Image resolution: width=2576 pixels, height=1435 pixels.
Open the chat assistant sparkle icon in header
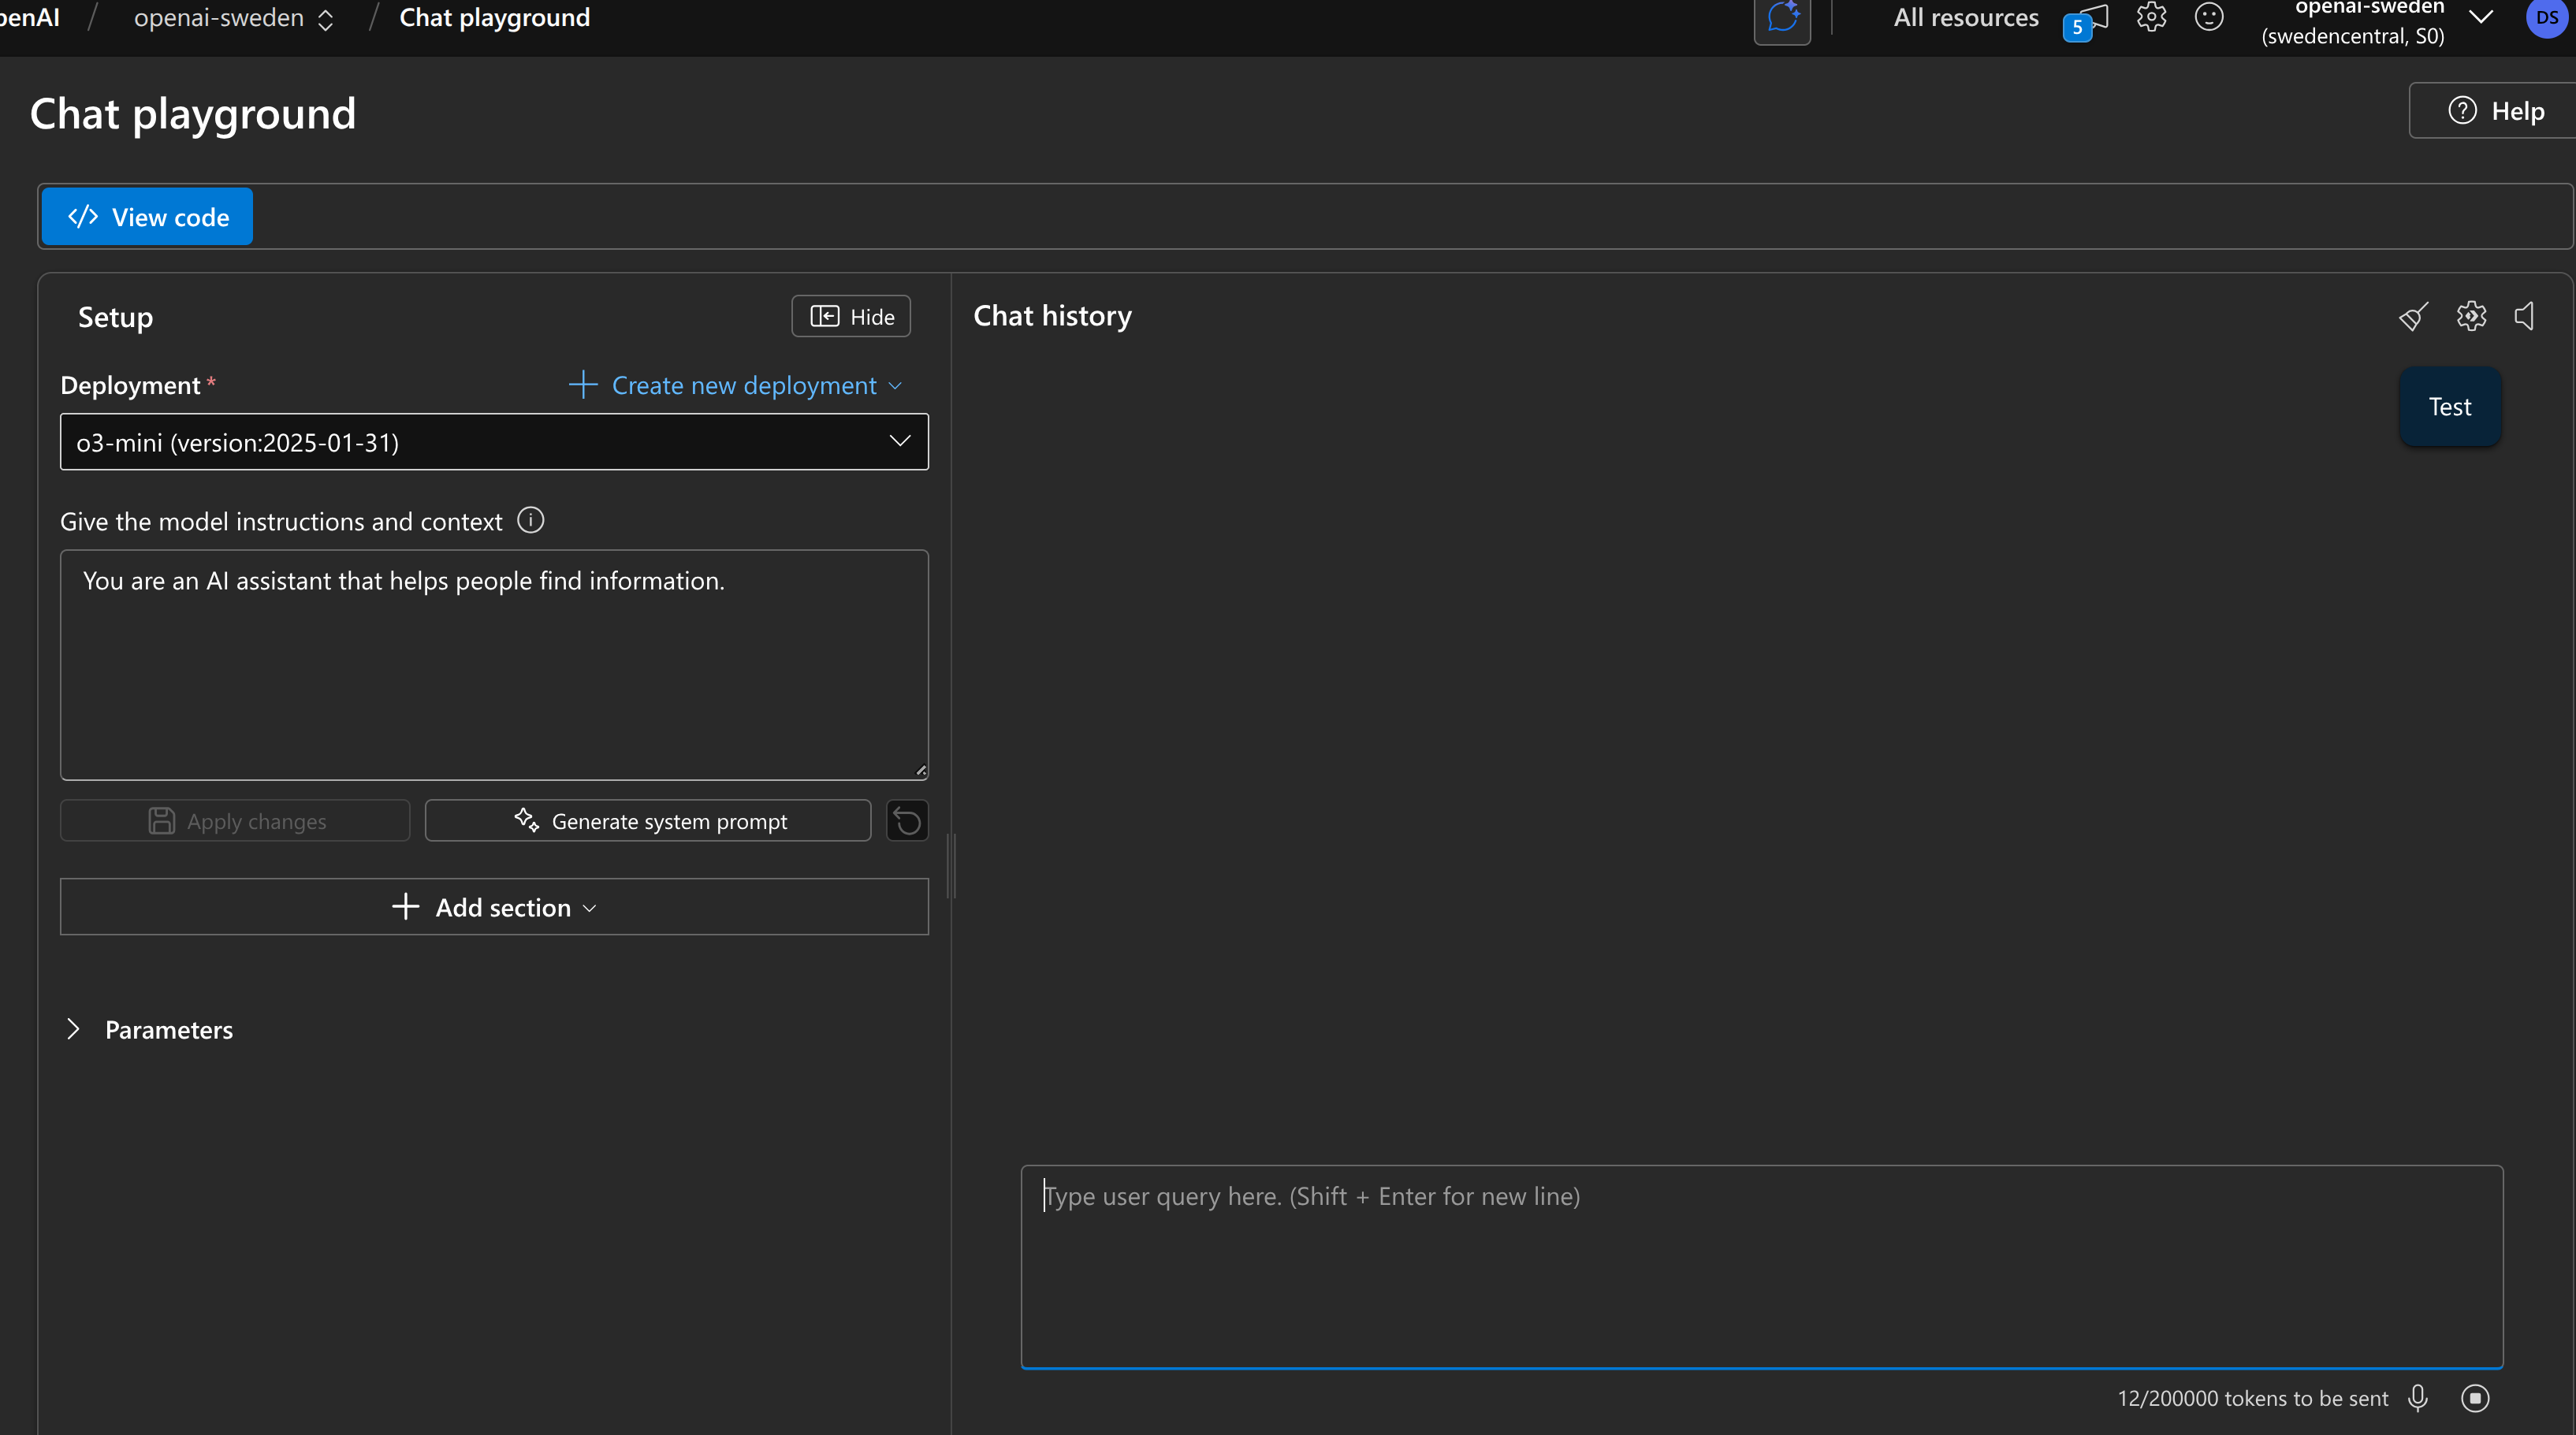click(x=1782, y=19)
